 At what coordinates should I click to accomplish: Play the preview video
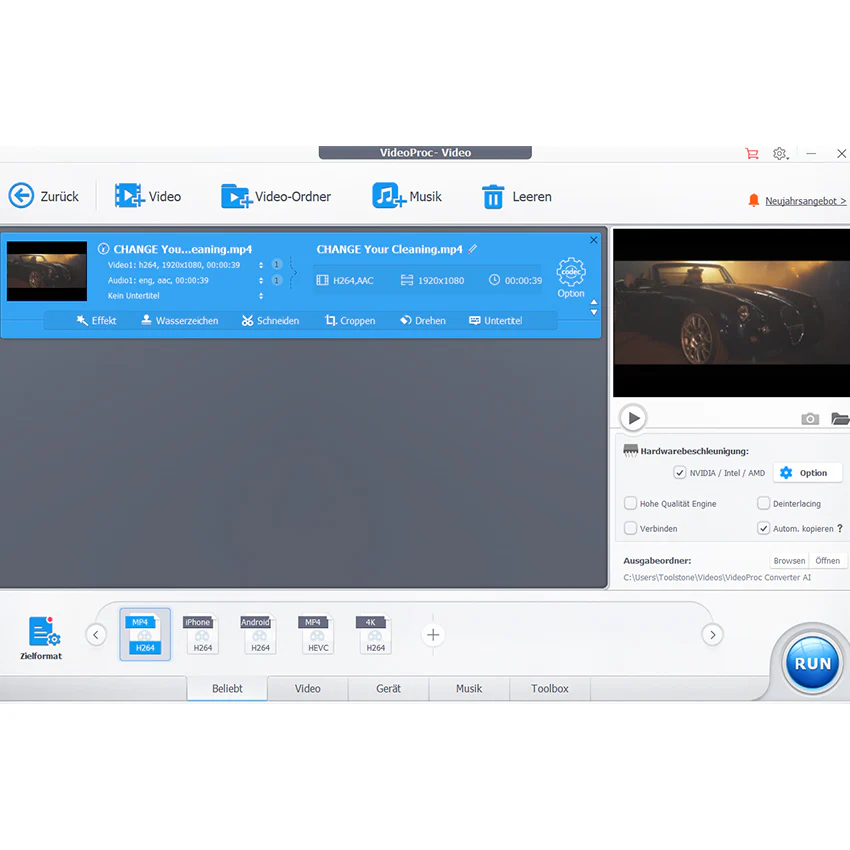click(x=633, y=418)
